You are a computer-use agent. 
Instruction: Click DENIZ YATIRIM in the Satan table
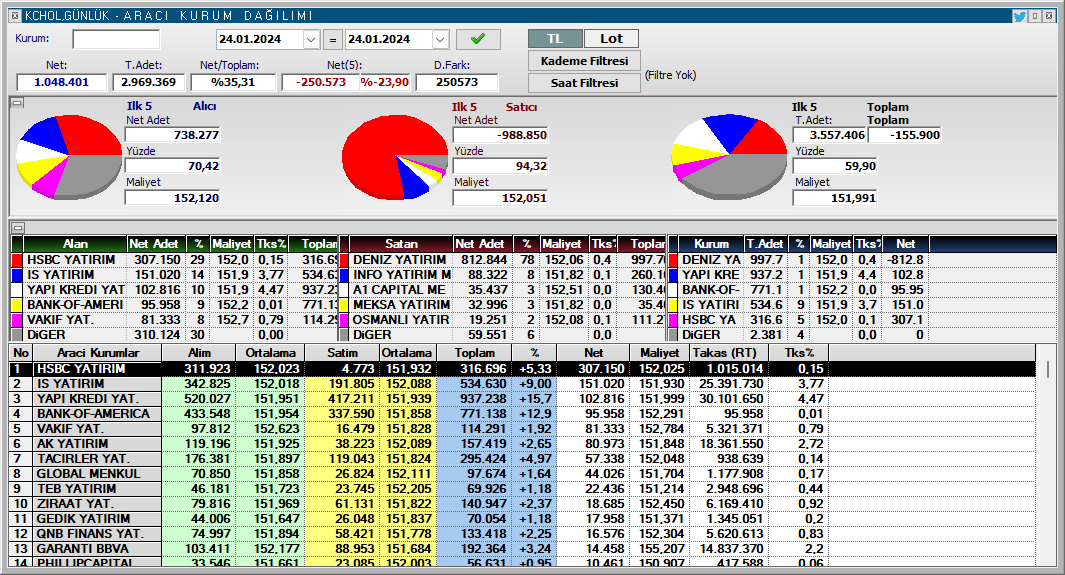point(399,260)
